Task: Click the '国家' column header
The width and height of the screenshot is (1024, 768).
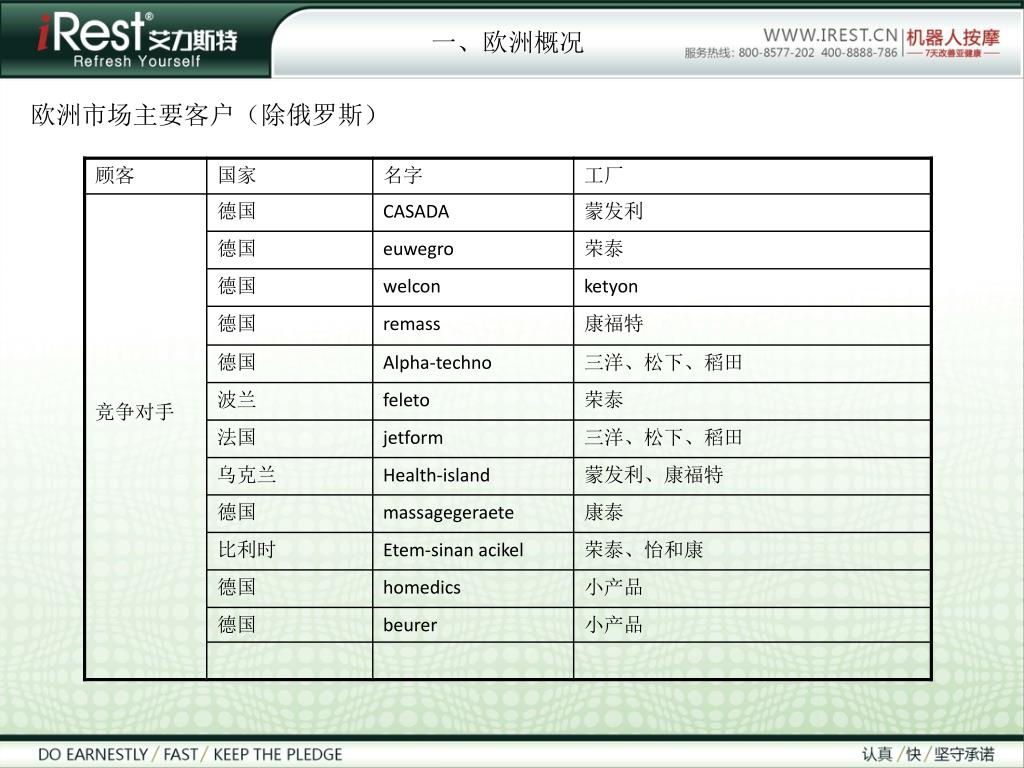Action: pyautogui.click(x=289, y=176)
